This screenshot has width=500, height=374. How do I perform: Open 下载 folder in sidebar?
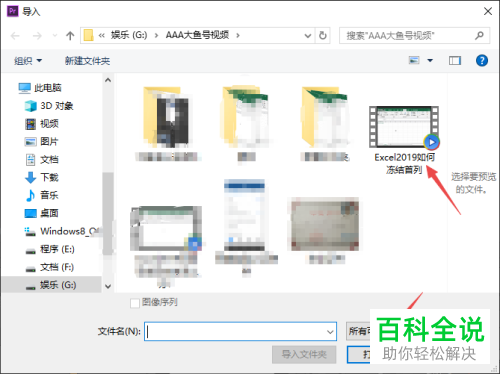pyautogui.click(x=42, y=177)
